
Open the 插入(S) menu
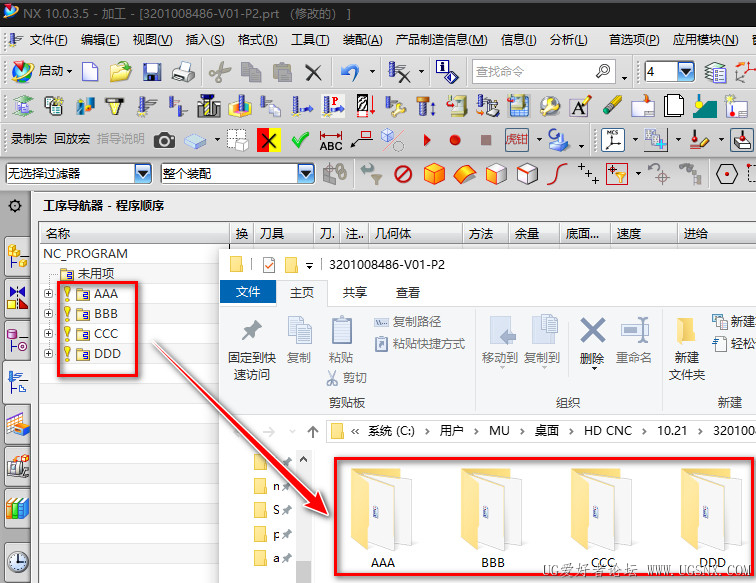(205, 40)
